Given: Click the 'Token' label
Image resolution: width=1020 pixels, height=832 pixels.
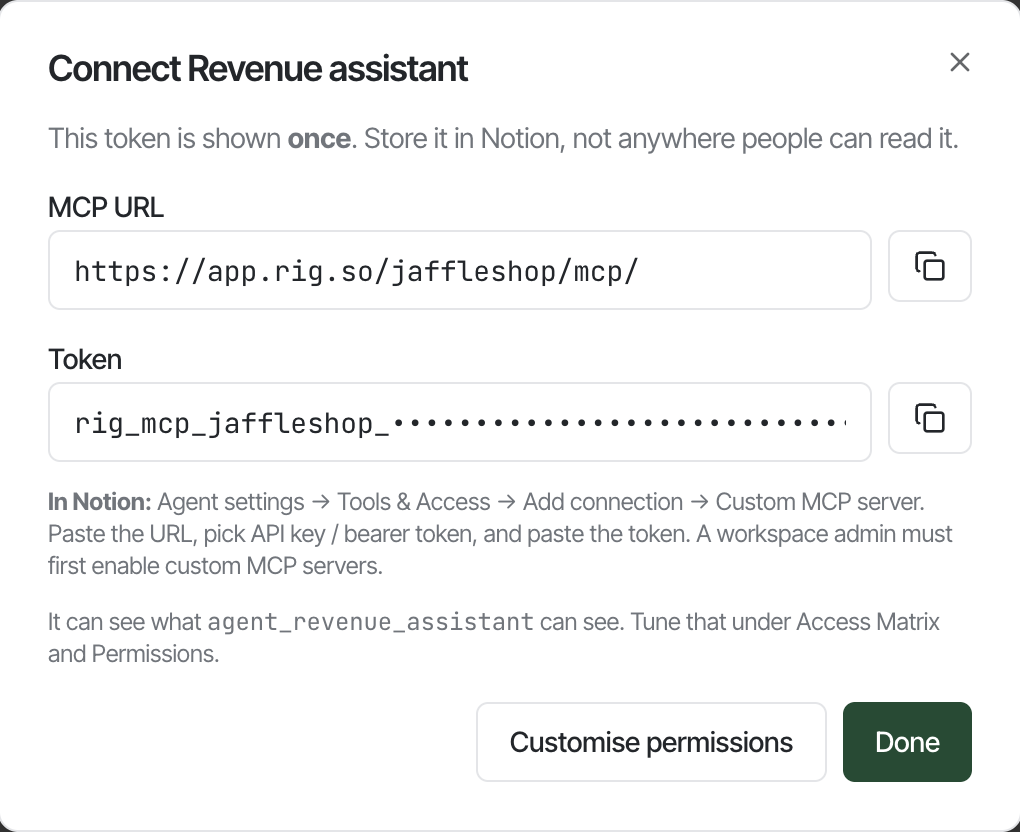Looking at the screenshot, I should [x=85, y=359].
